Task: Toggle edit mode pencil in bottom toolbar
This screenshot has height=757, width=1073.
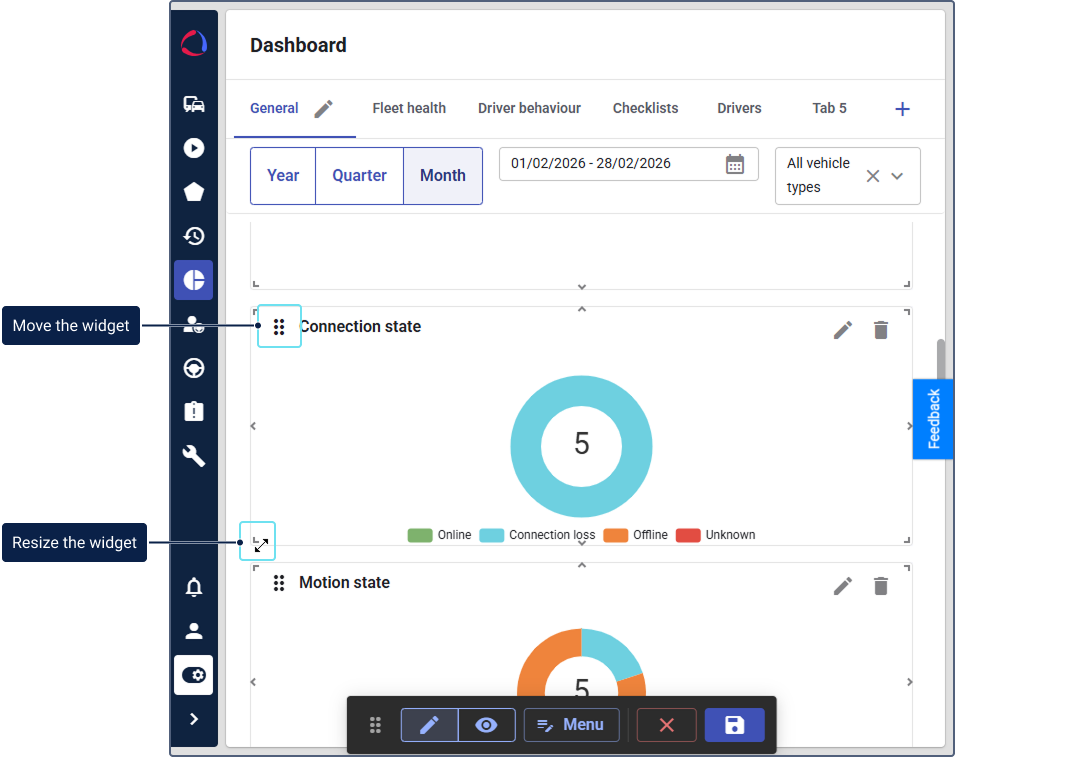Action: point(429,725)
